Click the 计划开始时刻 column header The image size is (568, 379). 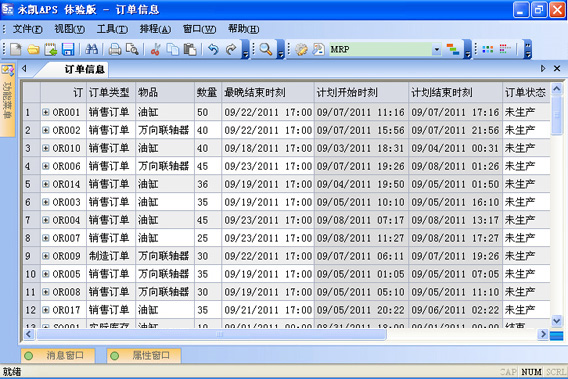(x=361, y=93)
